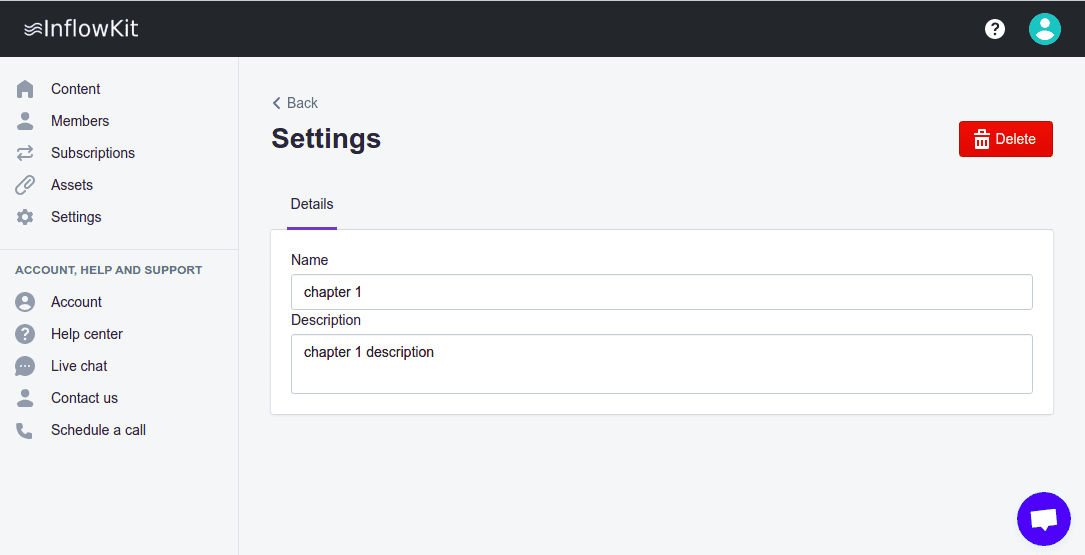Viewport: 1085px width, 555px height.
Task: Click the Members person icon
Action: [25, 121]
